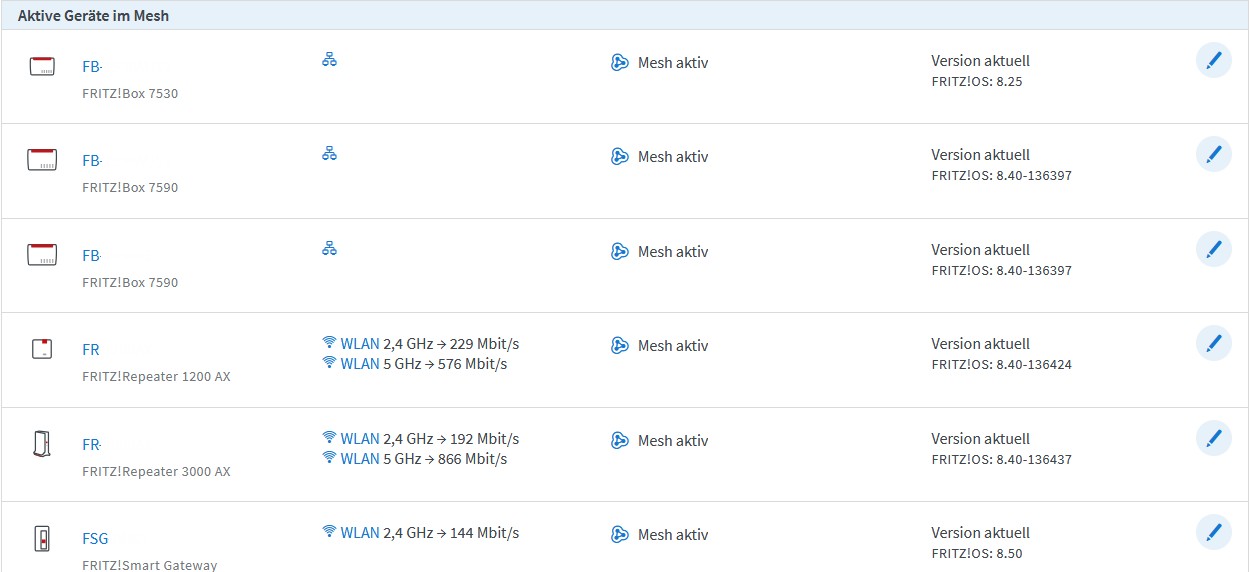This screenshot has height=572, width=1250.
Task: Click the Wi-Fi icon beside 144 Mbit/s
Action: (x=329, y=532)
